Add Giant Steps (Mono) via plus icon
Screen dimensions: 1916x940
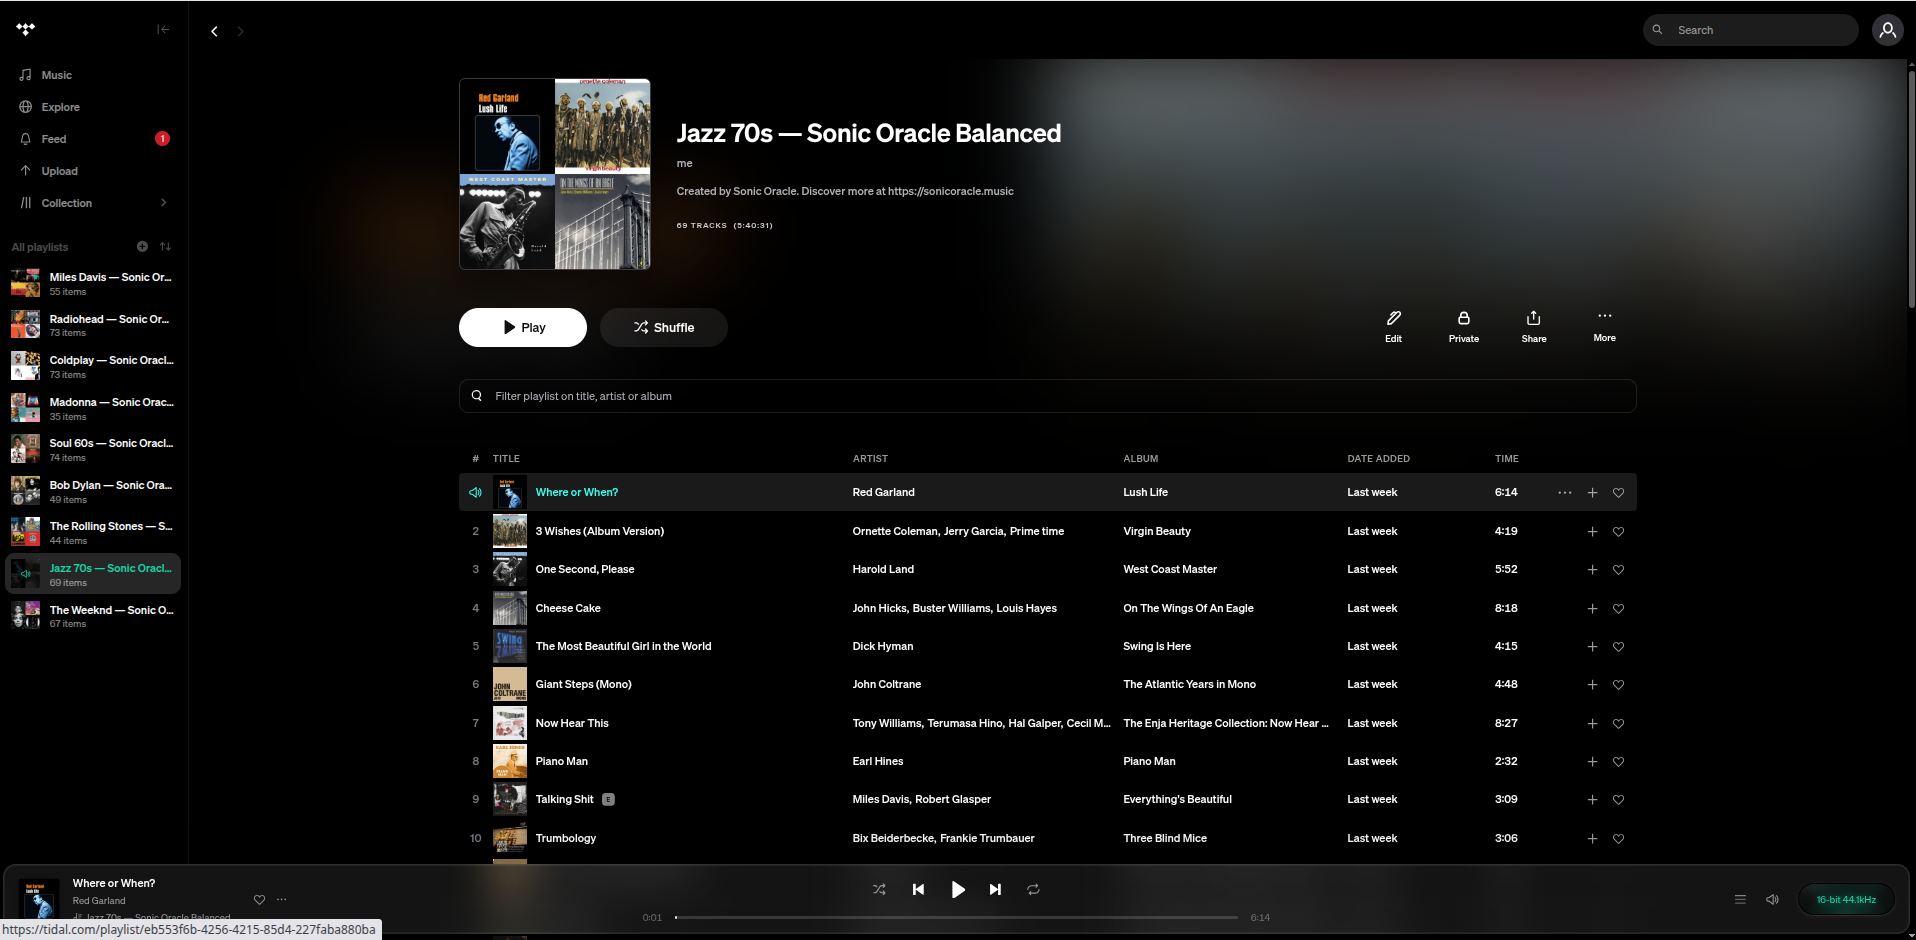click(x=1592, y=684)
